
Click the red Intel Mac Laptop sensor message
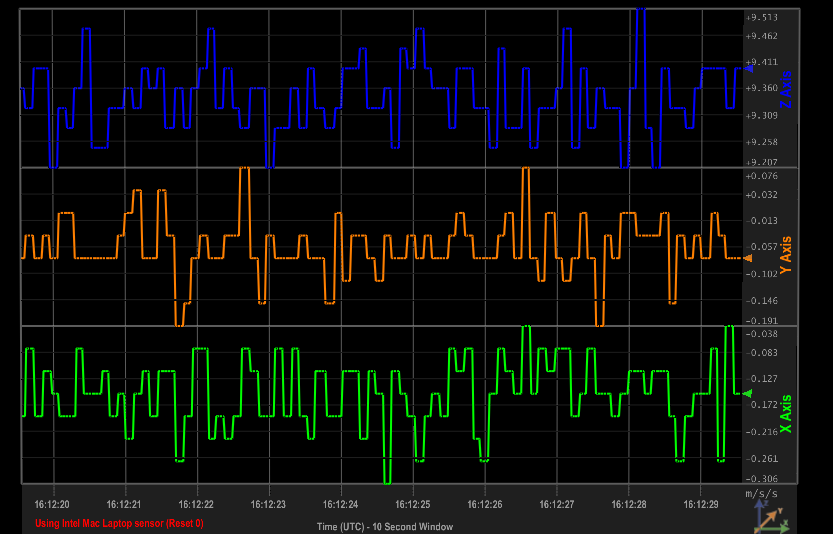(x=119, y=523)
